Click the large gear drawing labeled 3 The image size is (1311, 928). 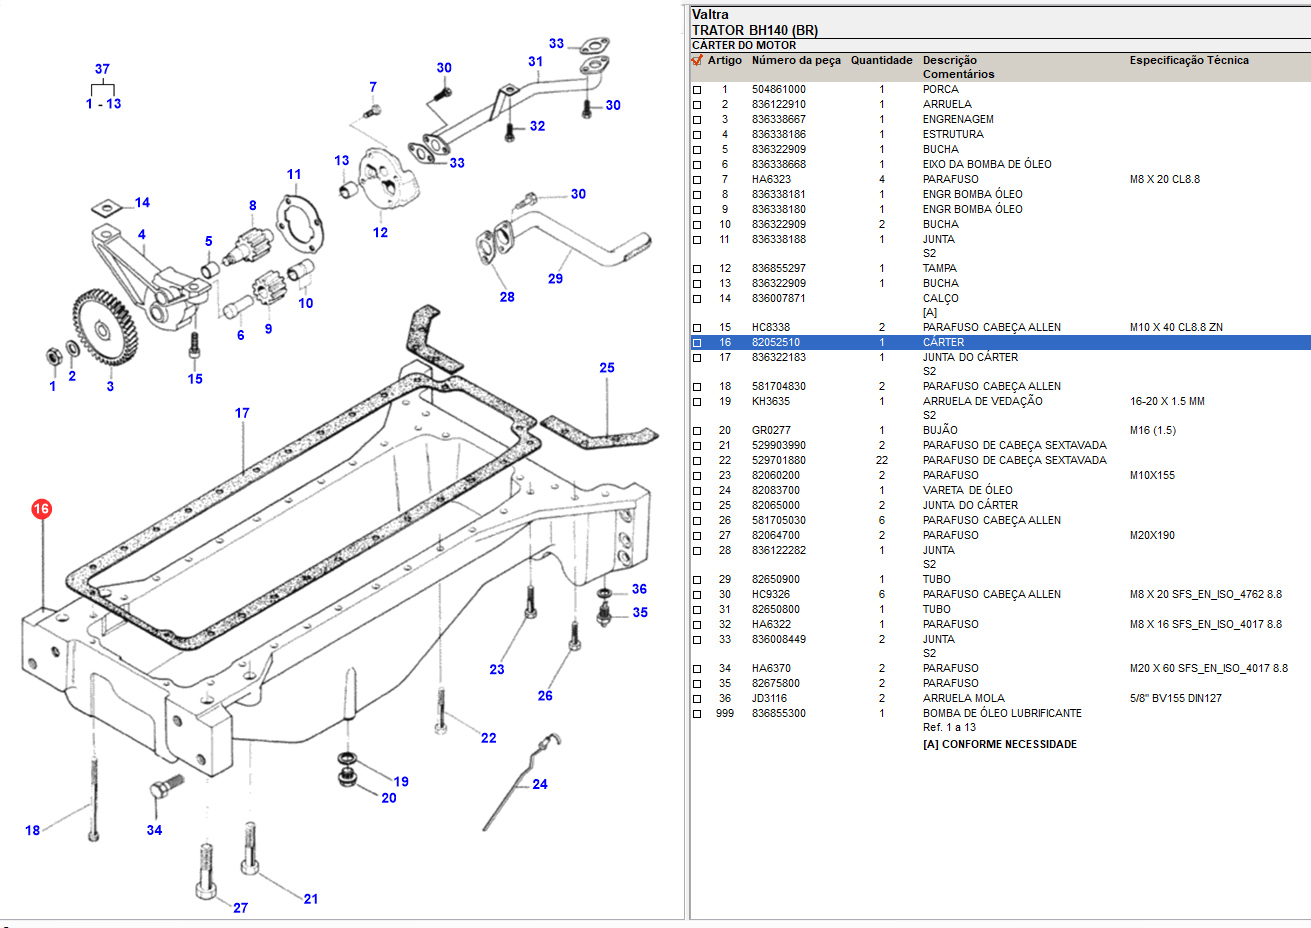pyautogui.click(x=103, y=328)
